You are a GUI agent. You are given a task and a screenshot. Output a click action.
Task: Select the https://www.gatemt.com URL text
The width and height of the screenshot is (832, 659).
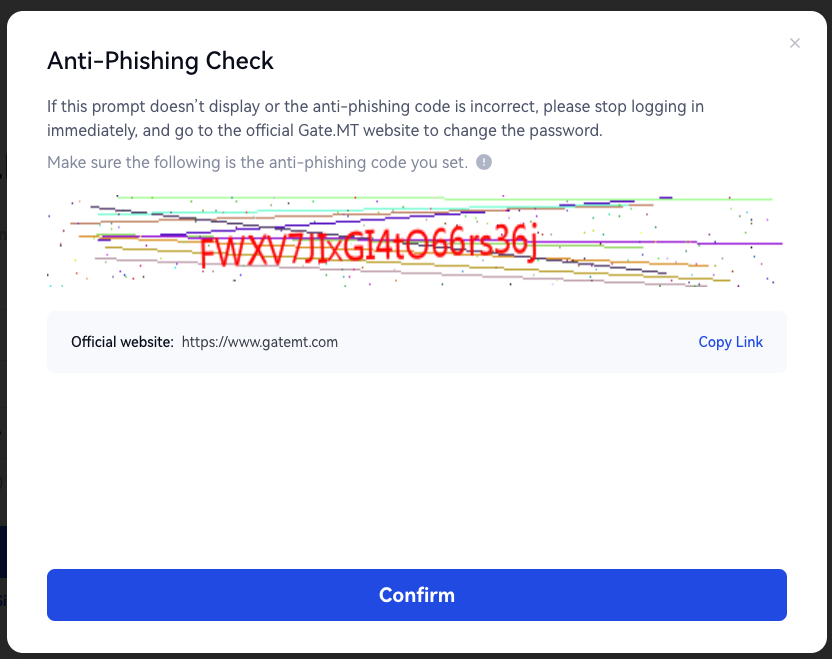(x=260, y=342)
